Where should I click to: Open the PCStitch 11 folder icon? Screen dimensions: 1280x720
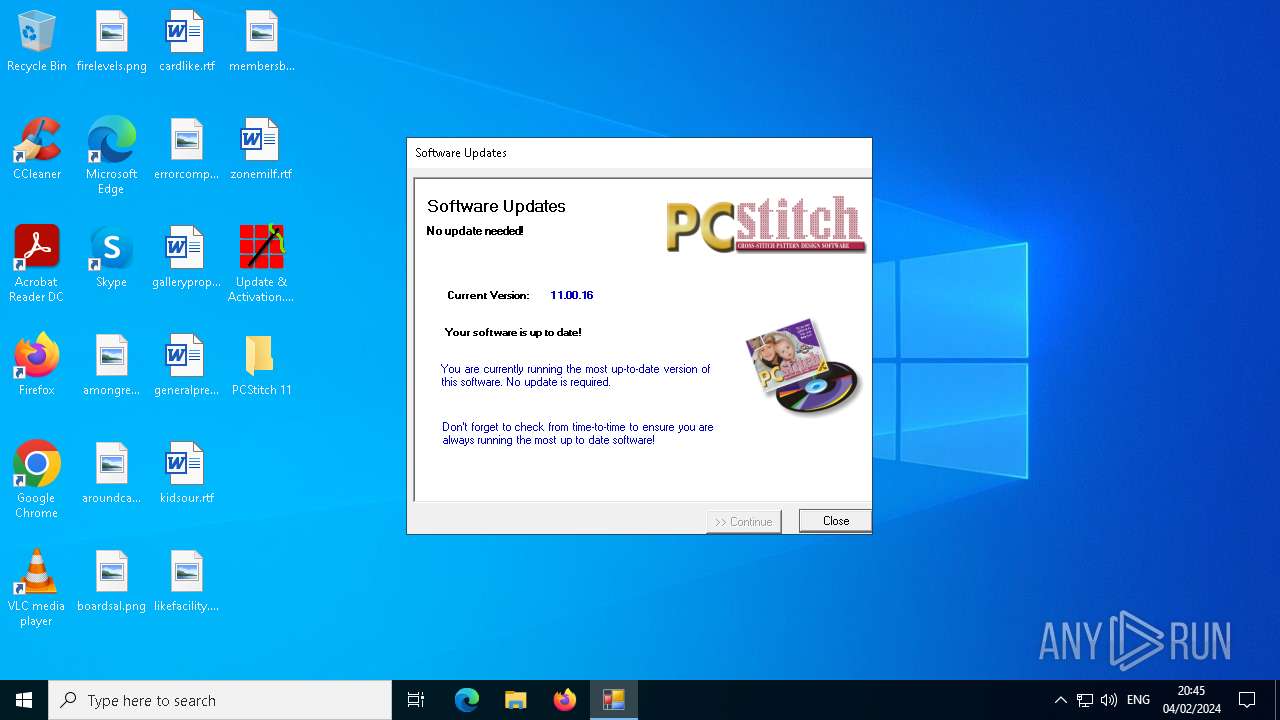tap(262, 366)
